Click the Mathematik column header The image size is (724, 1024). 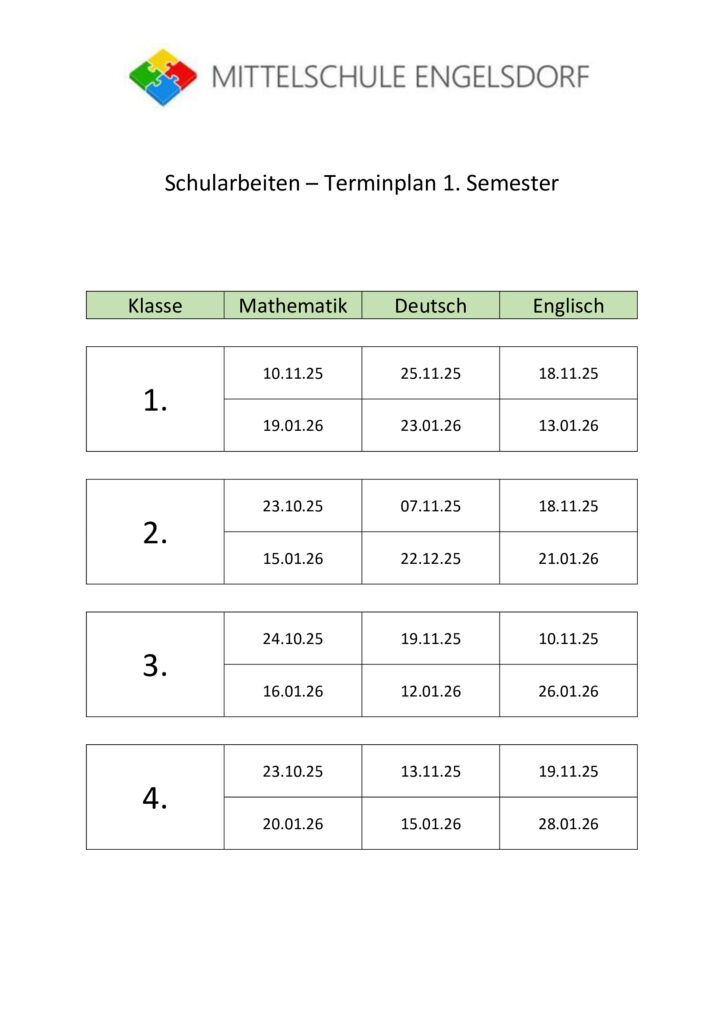[293, 306]
